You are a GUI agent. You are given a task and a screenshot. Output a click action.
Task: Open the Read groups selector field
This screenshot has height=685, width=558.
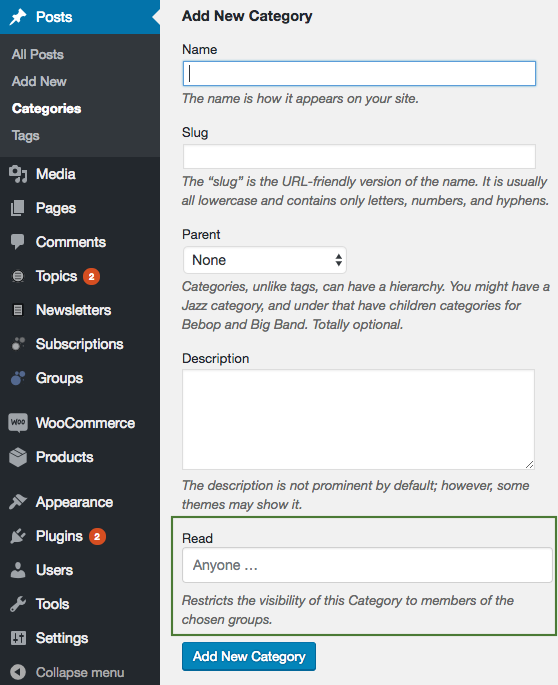click(367, 565)
